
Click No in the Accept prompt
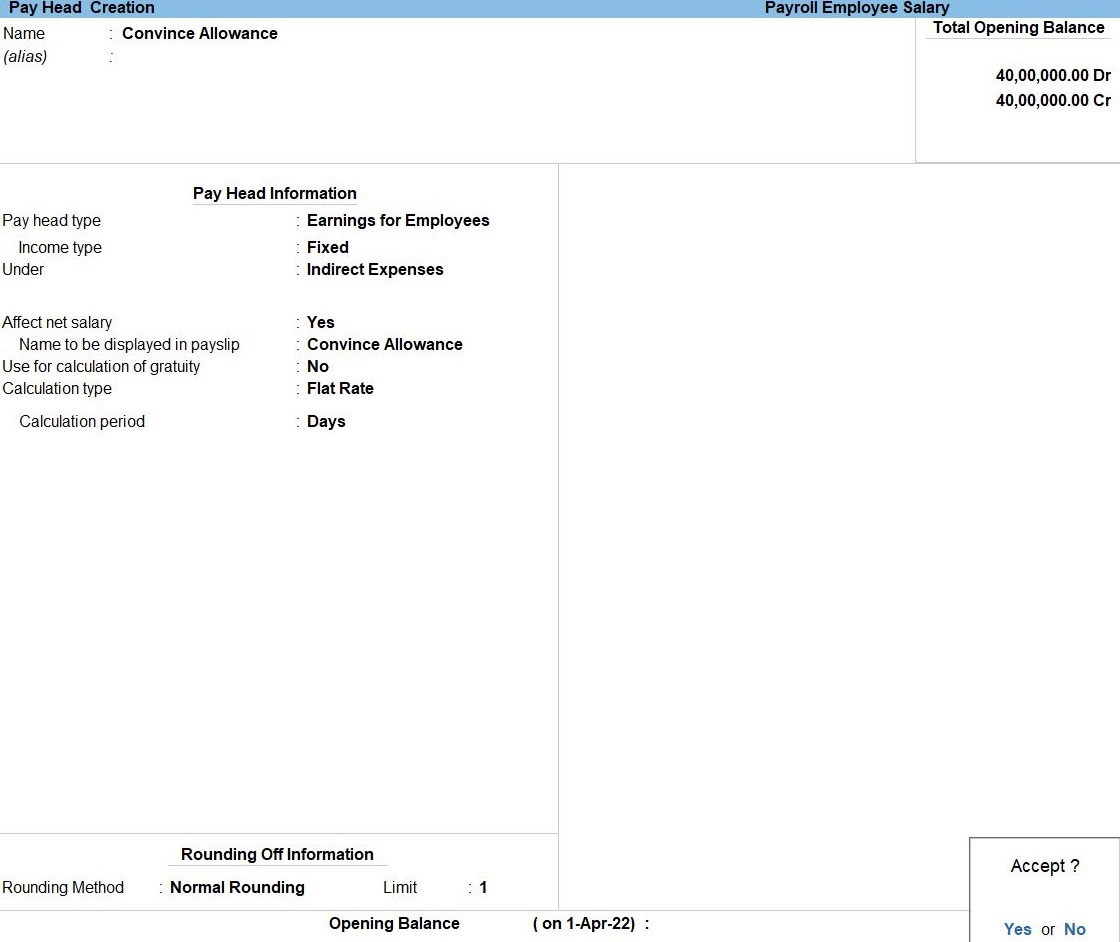coord(1075,929)
